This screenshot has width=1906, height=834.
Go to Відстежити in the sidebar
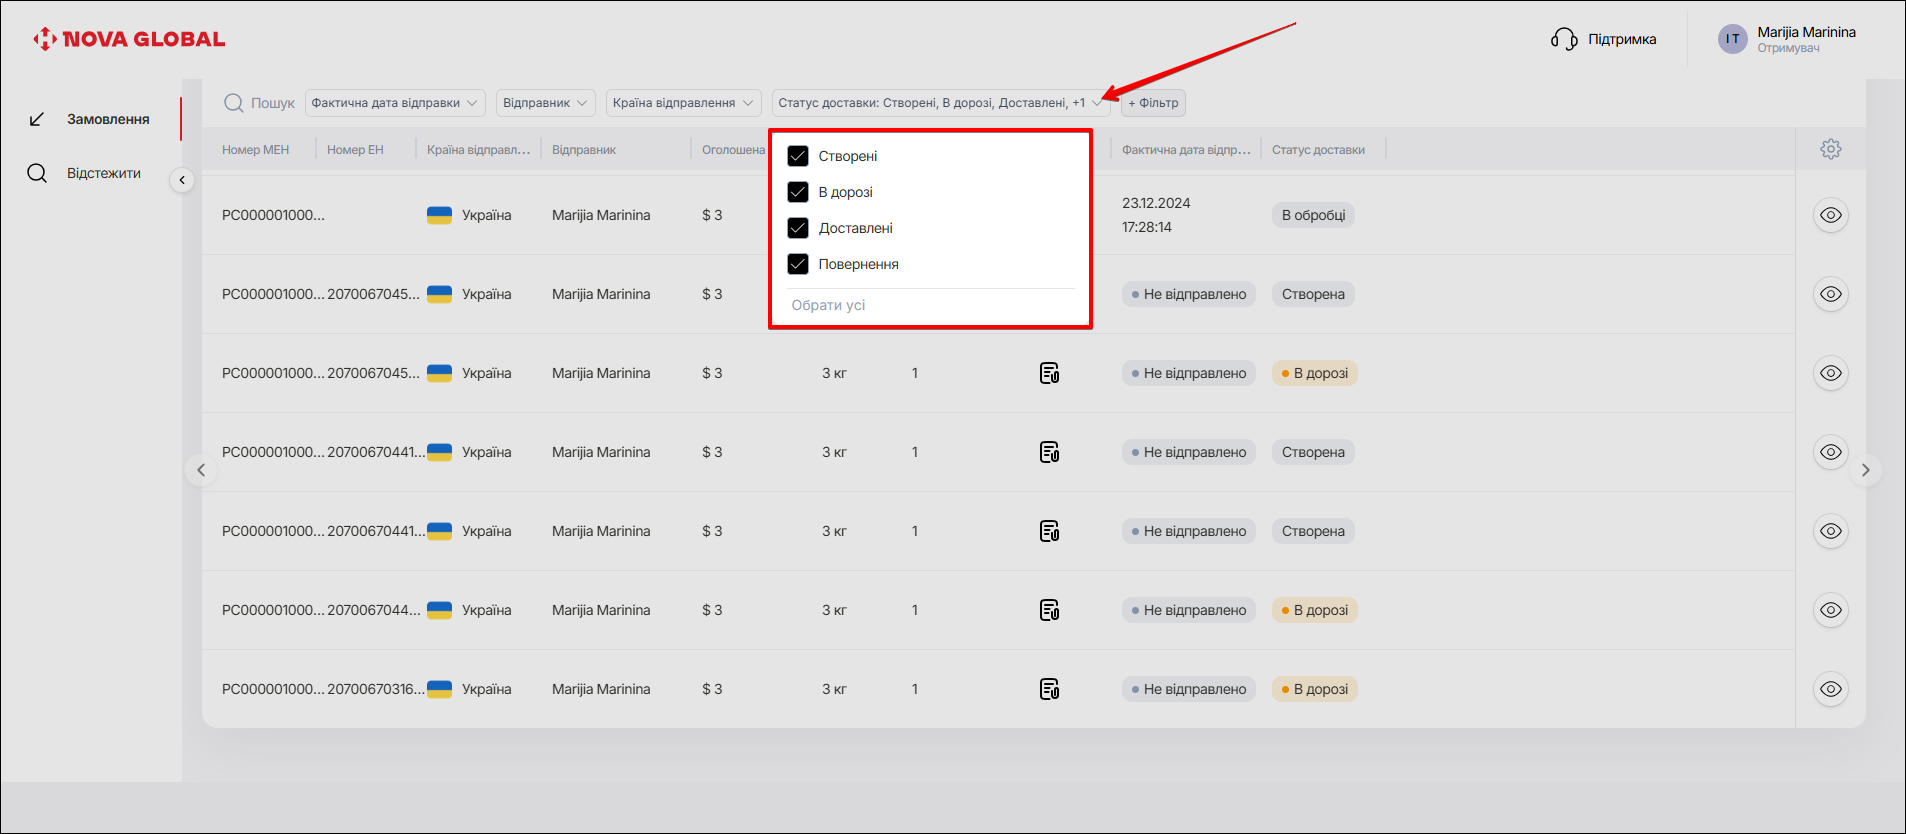coord(103,173)
